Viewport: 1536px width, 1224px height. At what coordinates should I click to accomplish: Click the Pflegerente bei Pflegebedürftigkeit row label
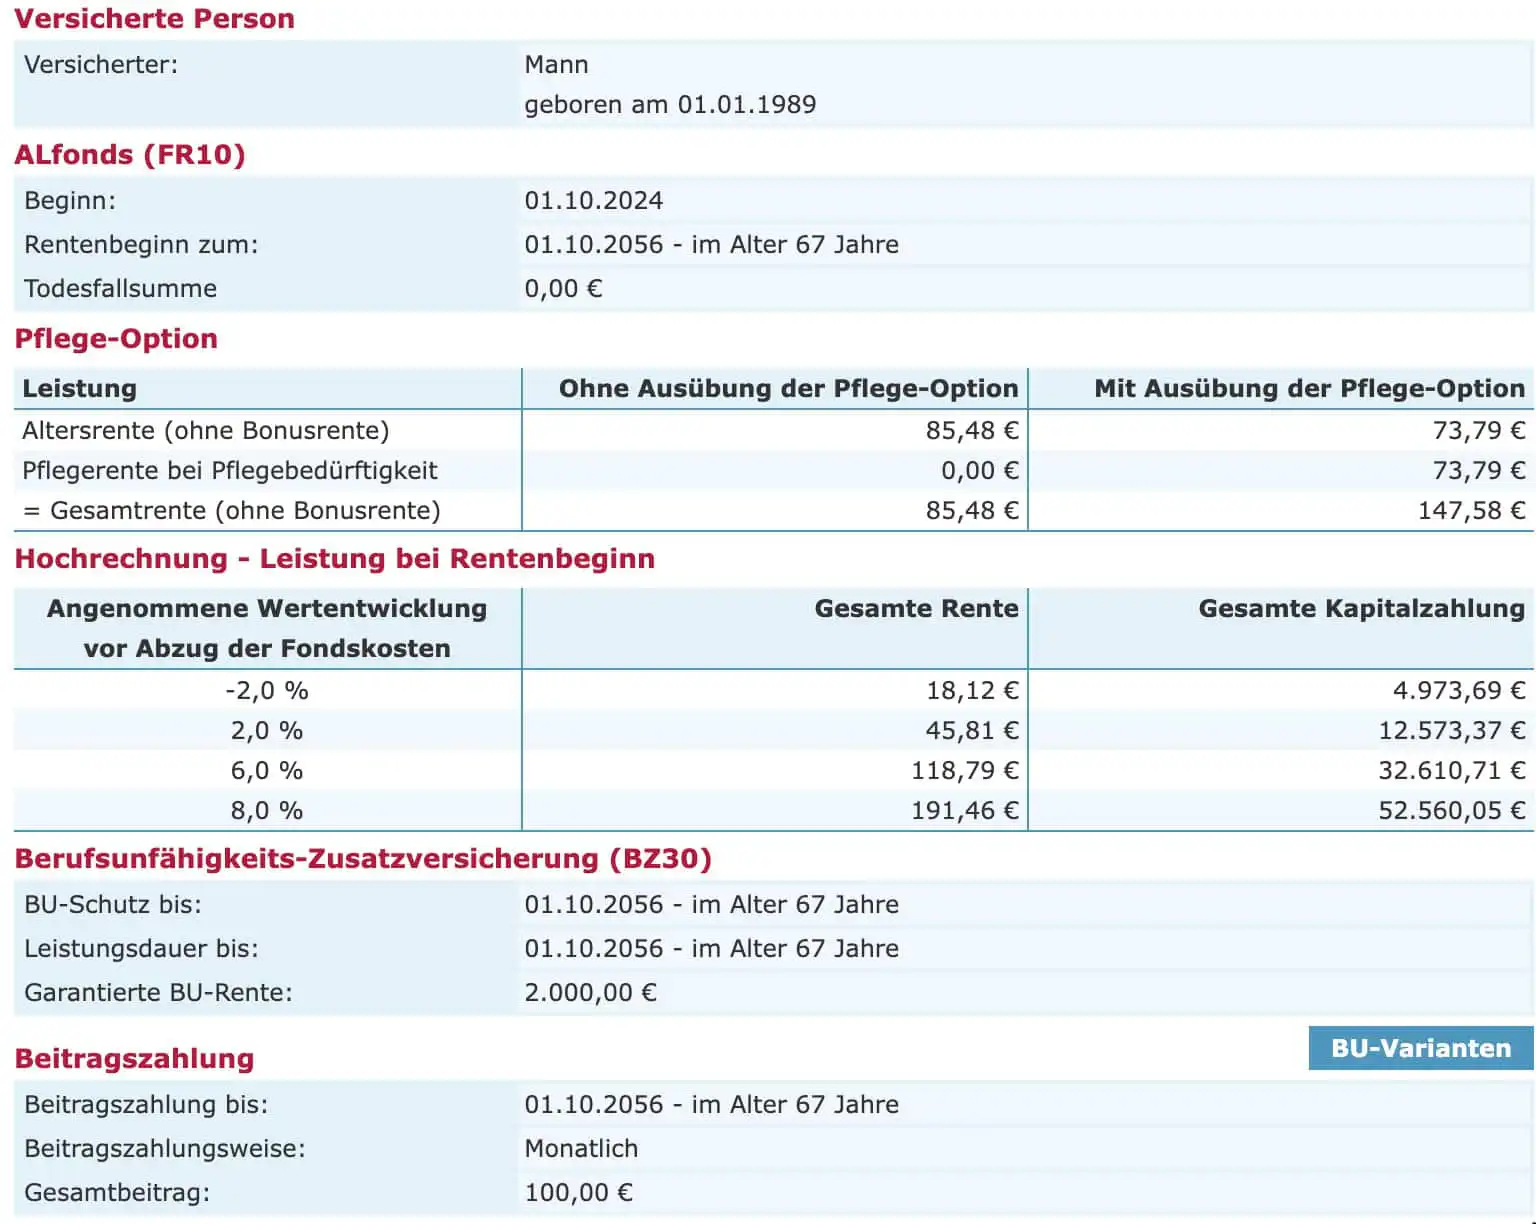point(230,471)
